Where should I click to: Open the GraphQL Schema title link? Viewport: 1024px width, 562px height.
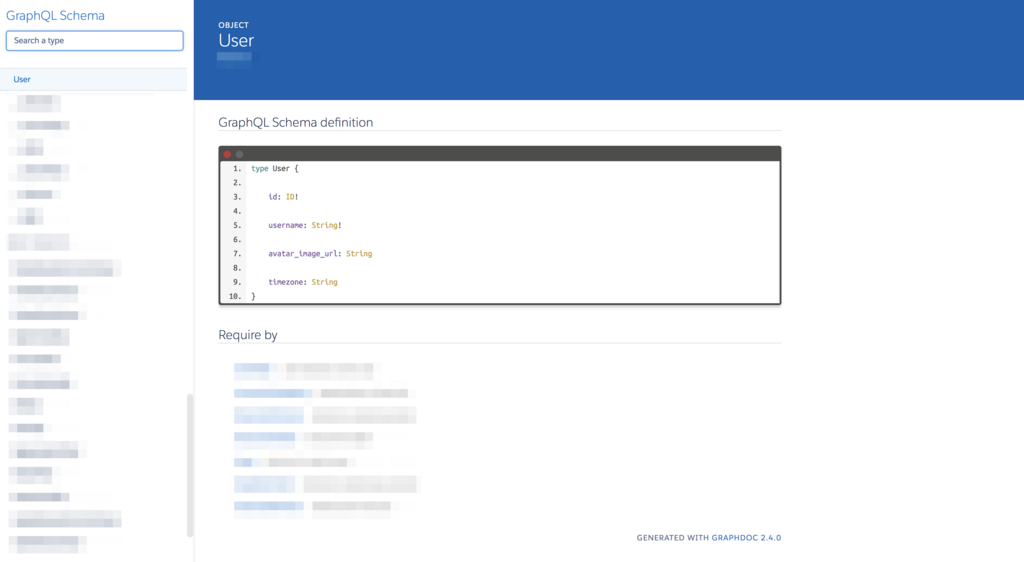pyautogui.click(x=55, y=15)
